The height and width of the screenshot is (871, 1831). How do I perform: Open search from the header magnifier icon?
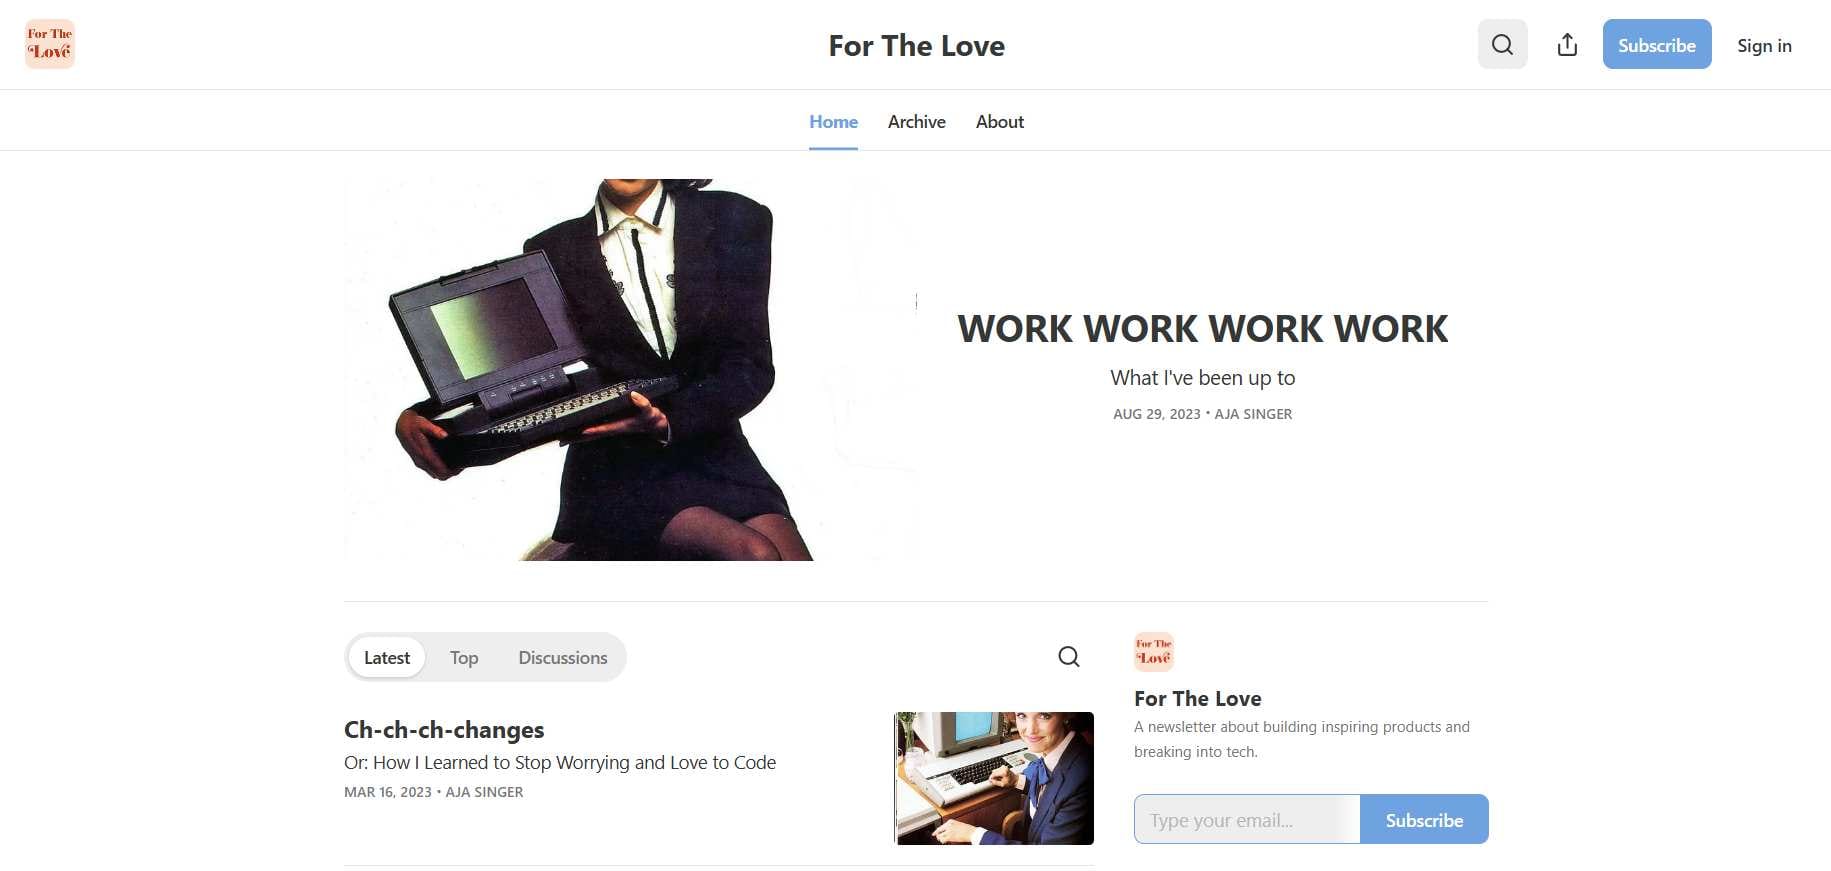pyautogui.click(x=1502, y=44)
